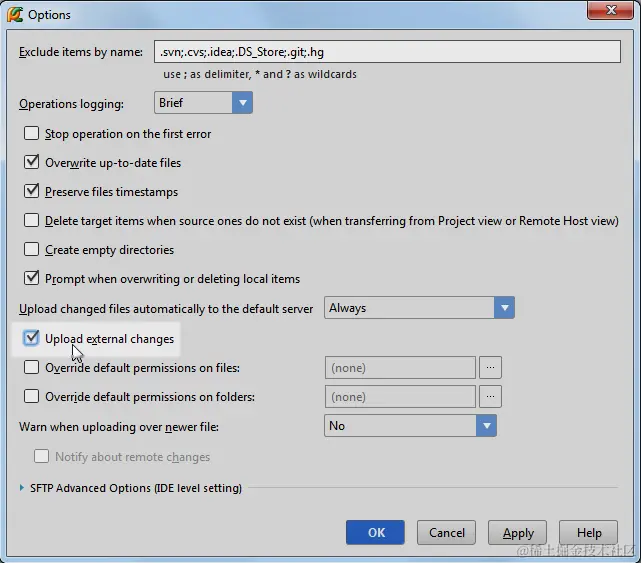641x563 pixels.
Task: Open the browse button for folder permissions
Action: 490,397
